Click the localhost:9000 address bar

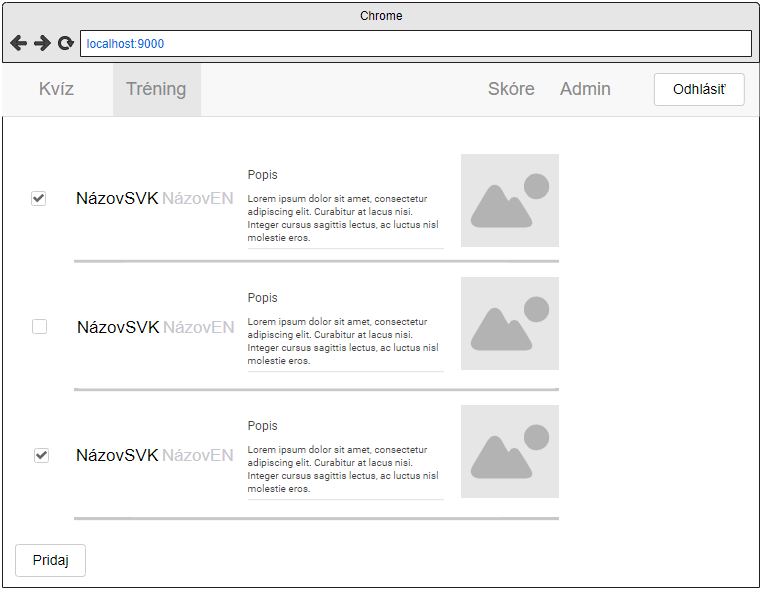pos(415,44)
